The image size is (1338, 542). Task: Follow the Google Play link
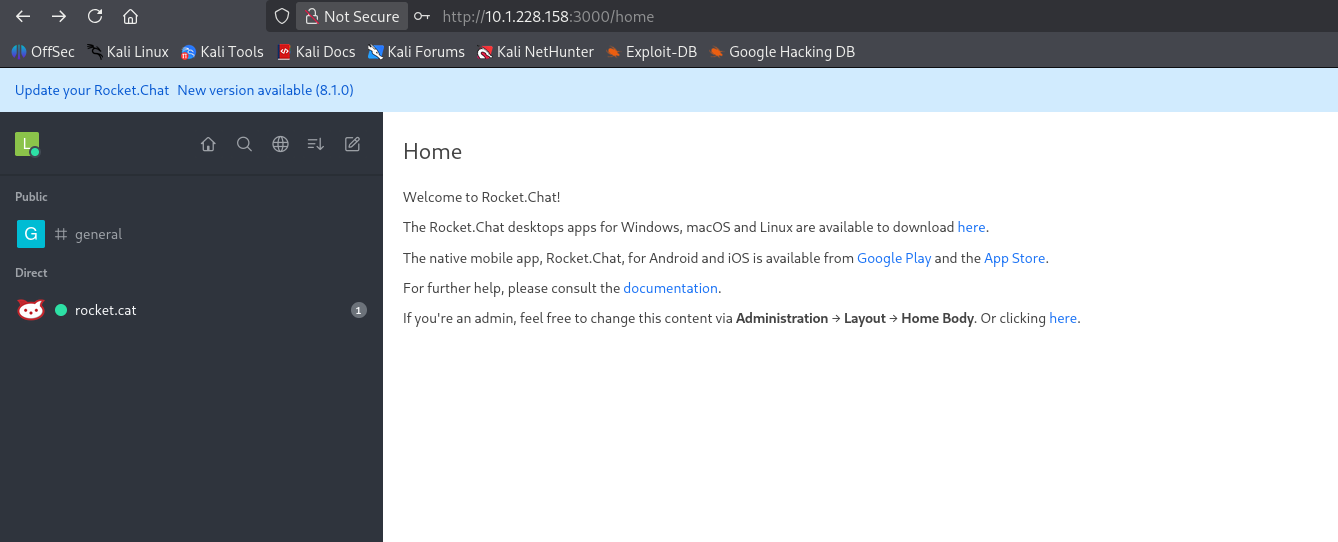click(x=894, y=258)
